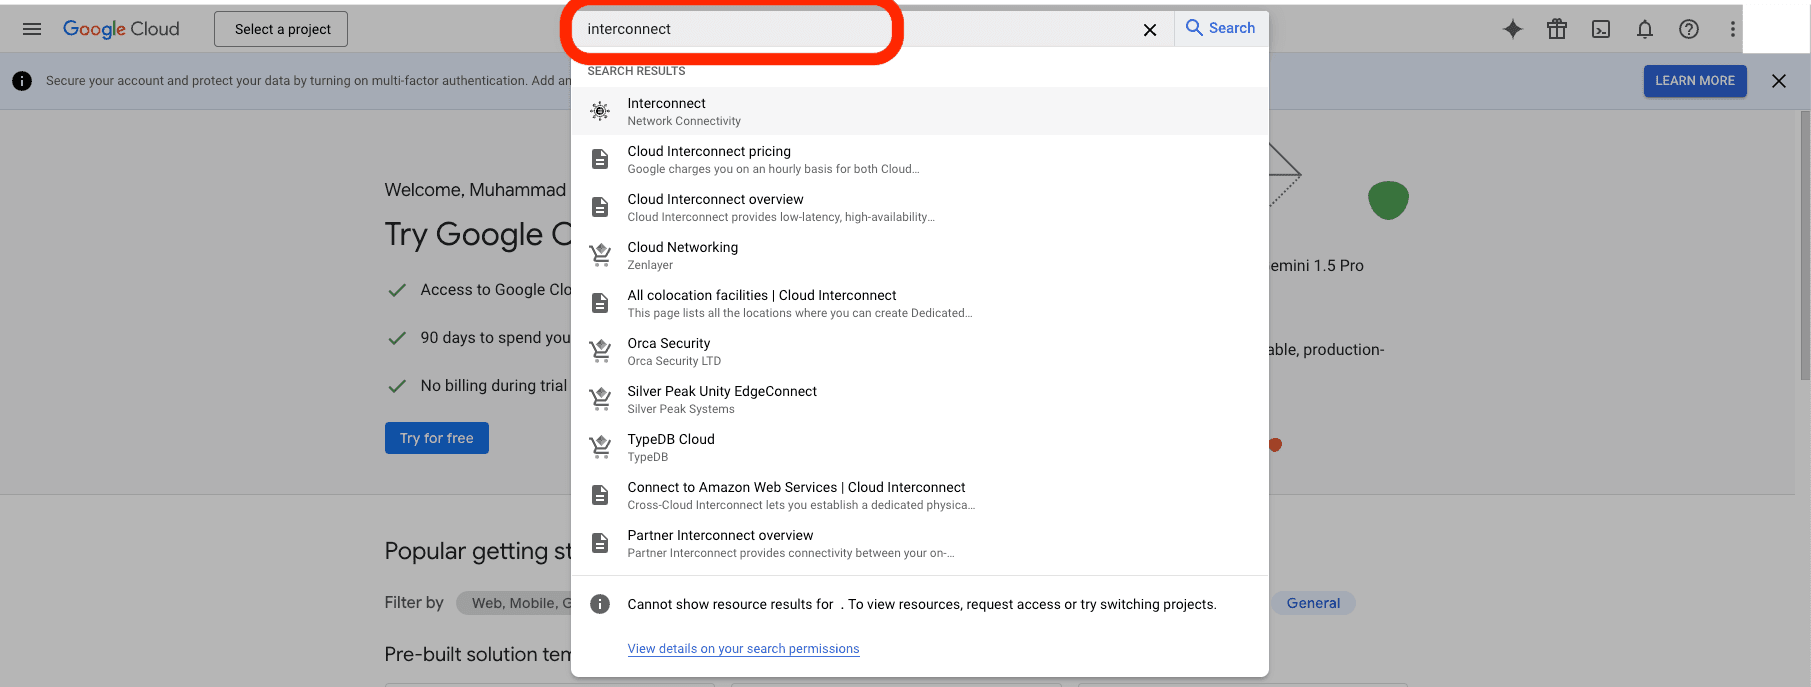Select the General filter chip
Viewport: 1811px width, 687px height.
point(1313,603)
